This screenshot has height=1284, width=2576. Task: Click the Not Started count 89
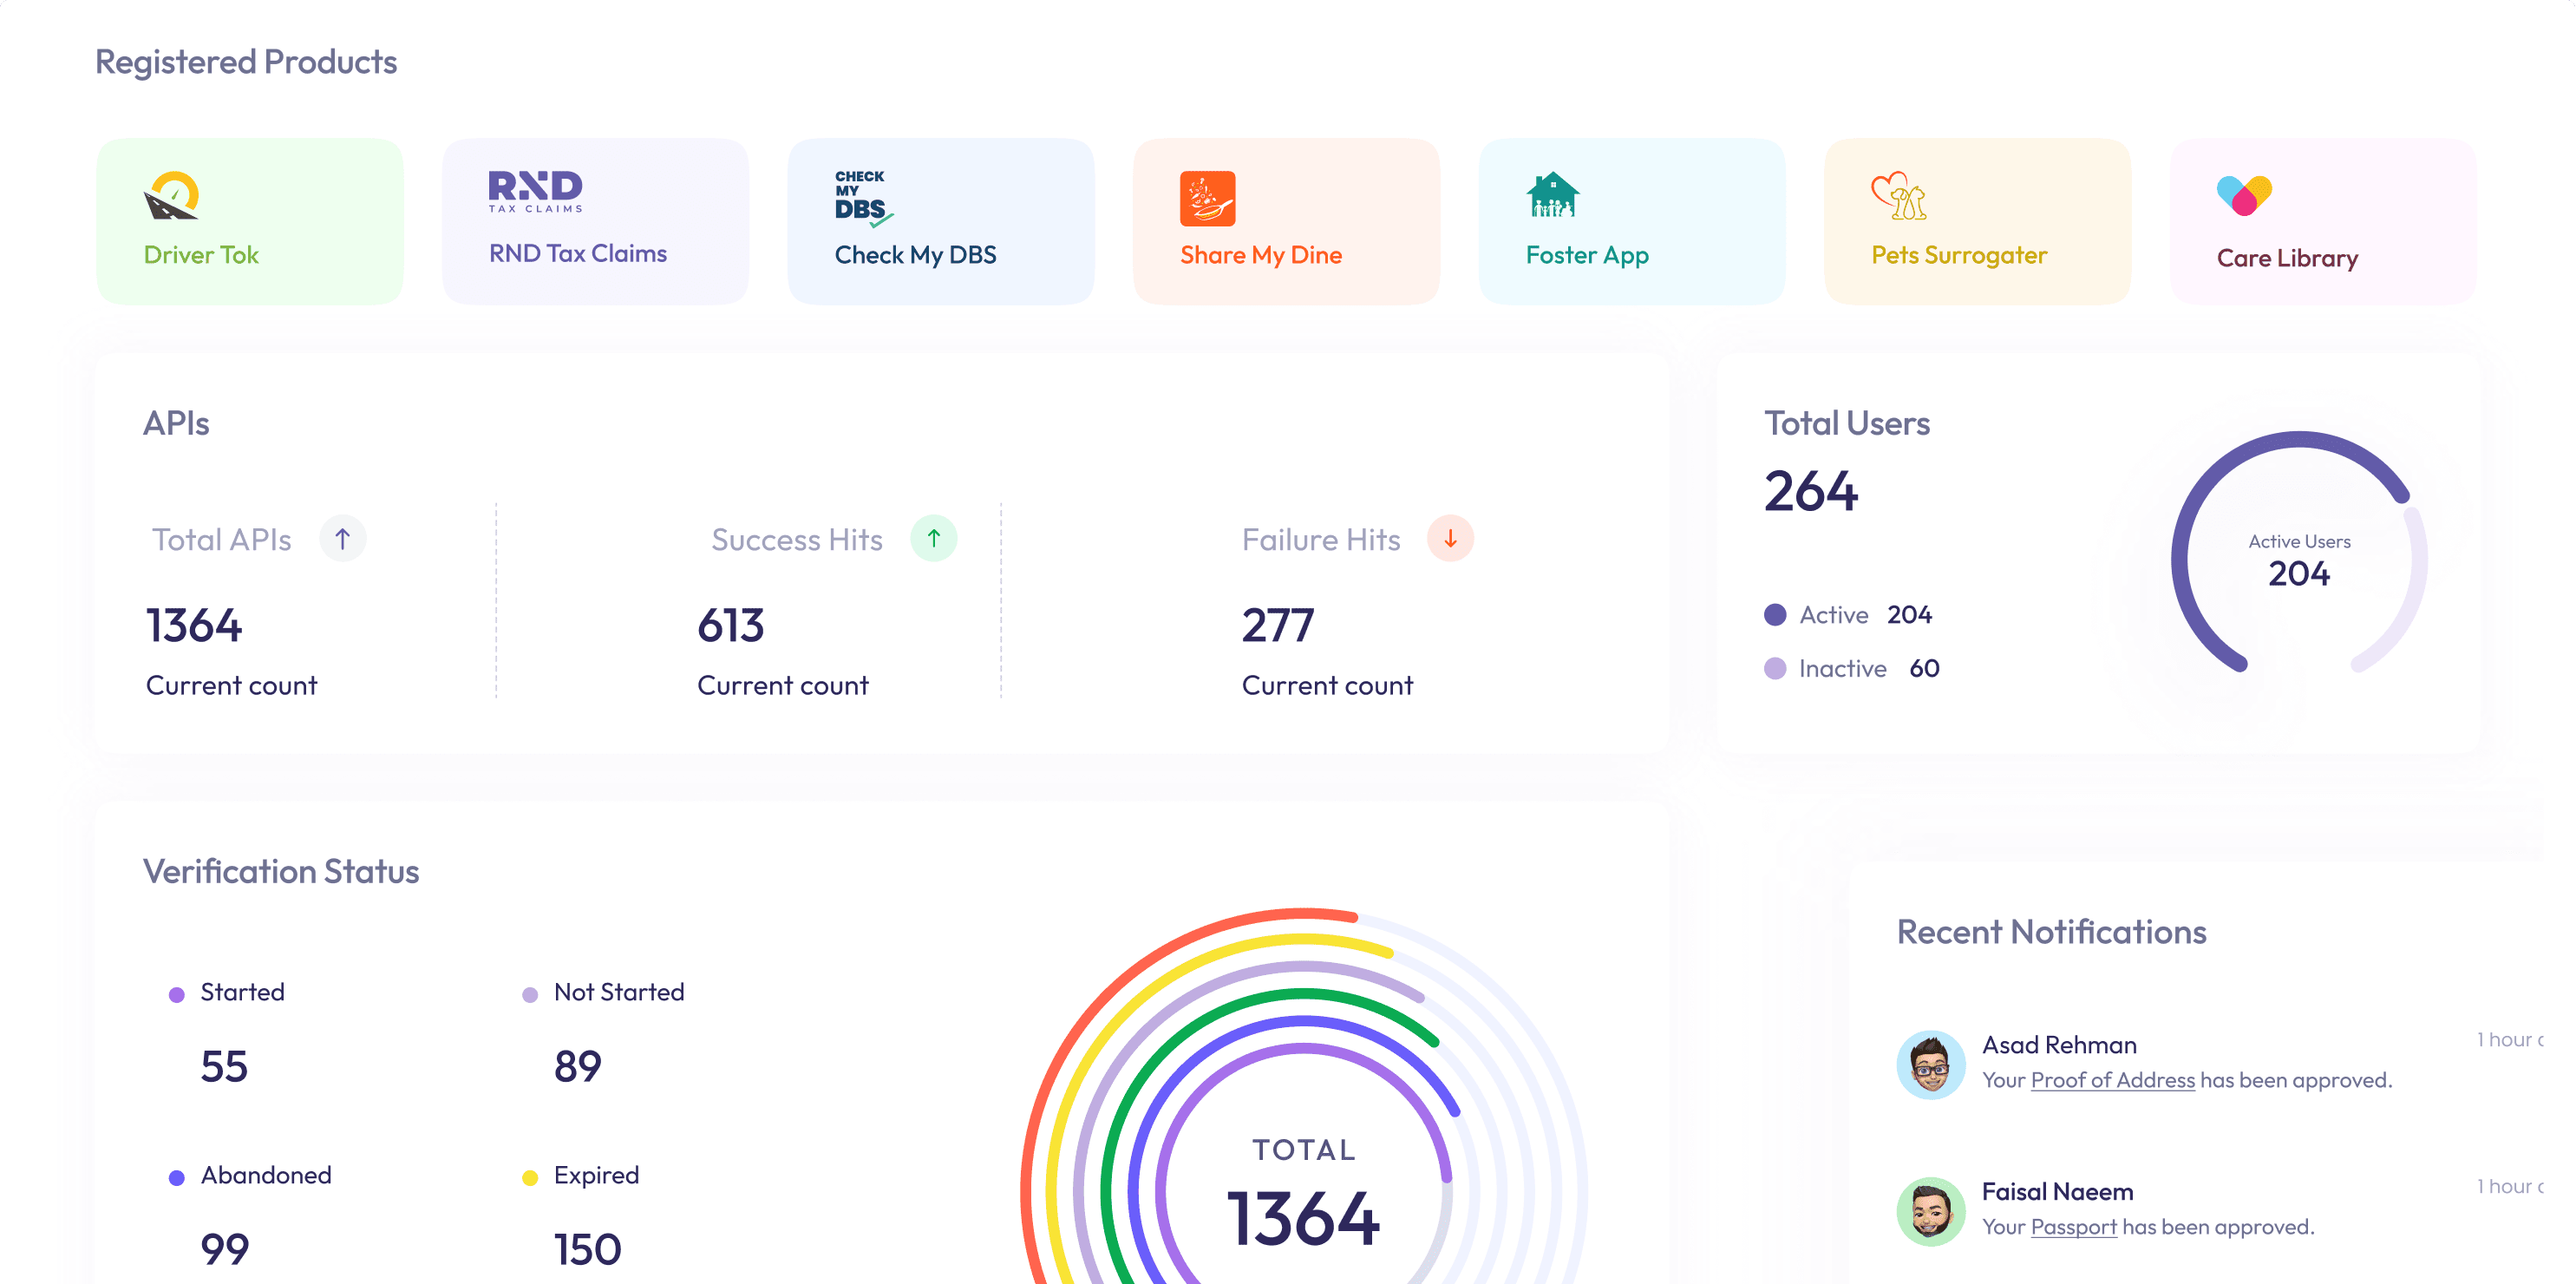(x=578, y=1067)
